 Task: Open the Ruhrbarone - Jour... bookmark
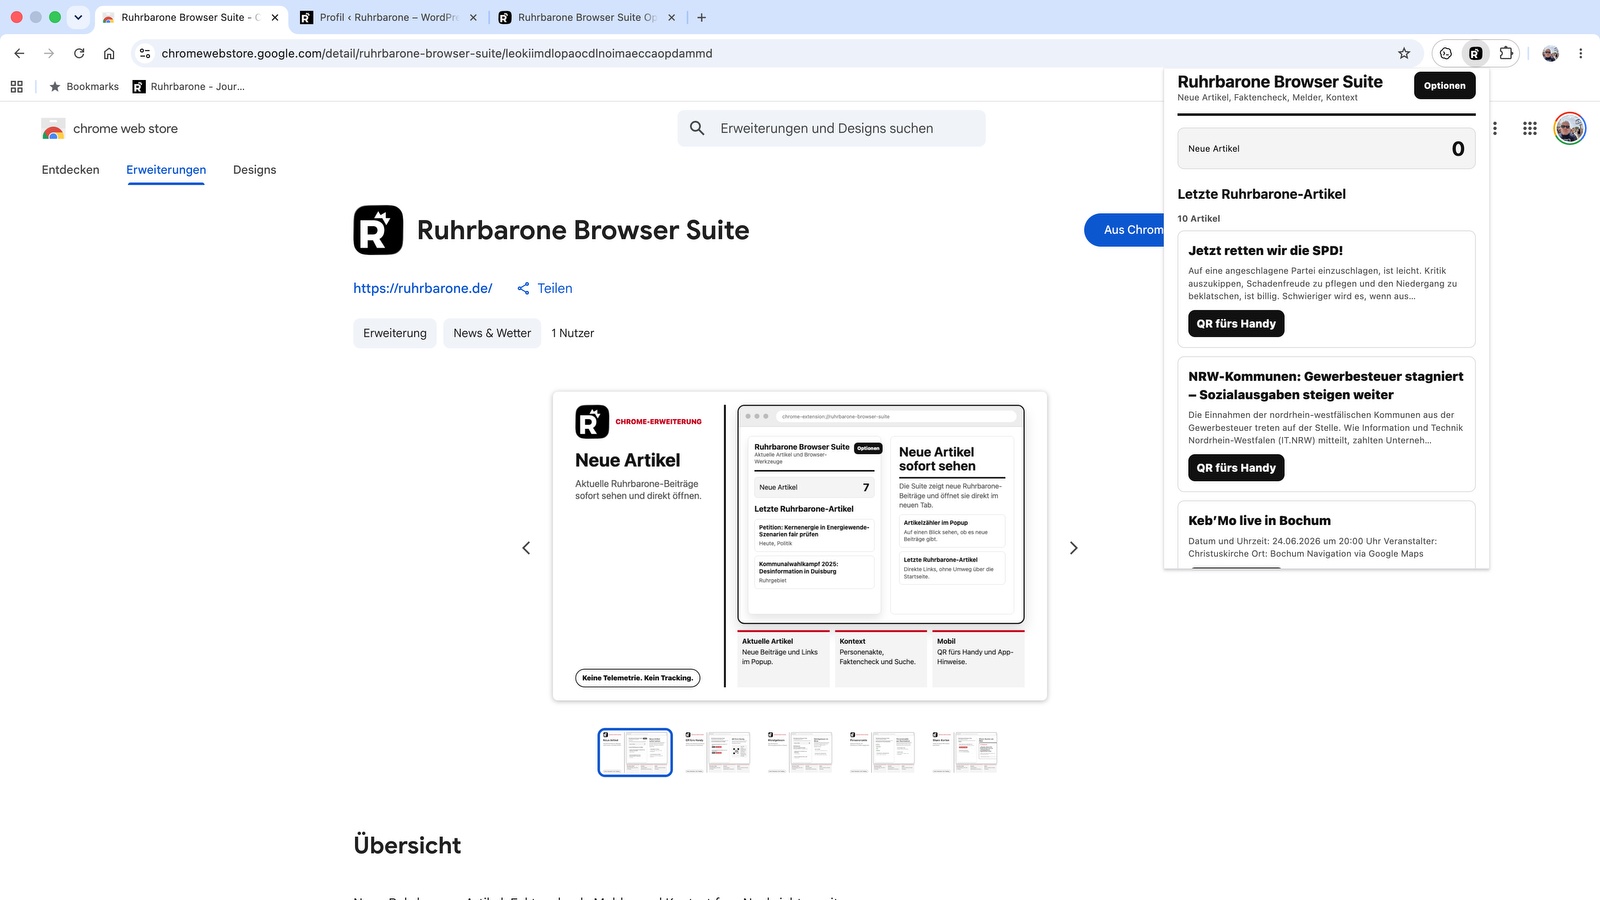[x=189, y=87]
